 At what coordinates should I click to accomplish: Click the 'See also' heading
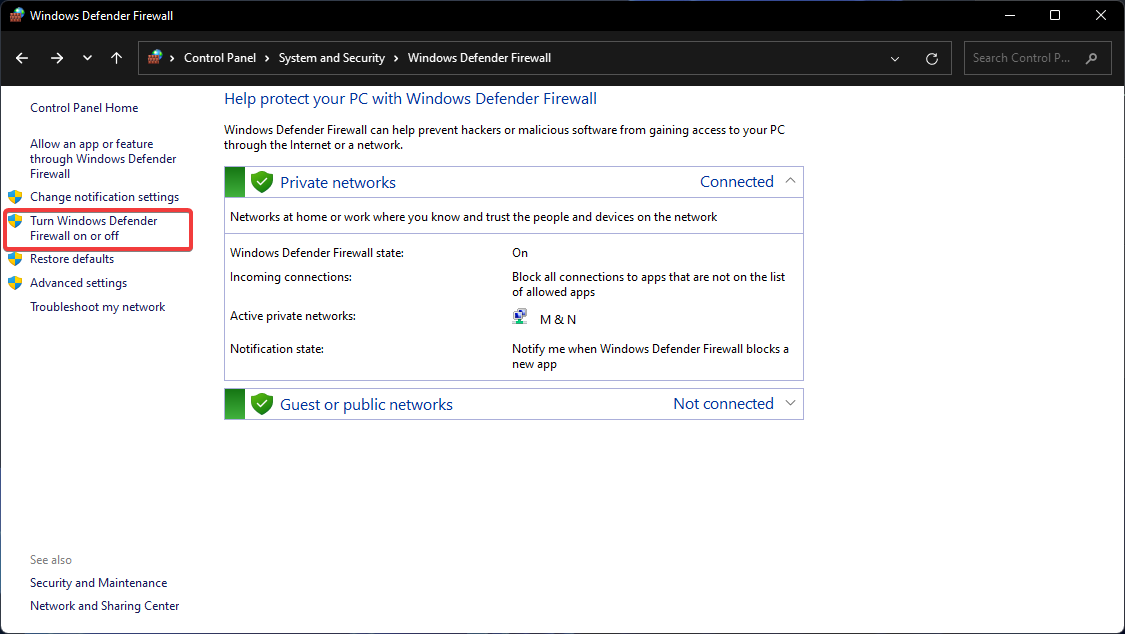click(51, 560)
